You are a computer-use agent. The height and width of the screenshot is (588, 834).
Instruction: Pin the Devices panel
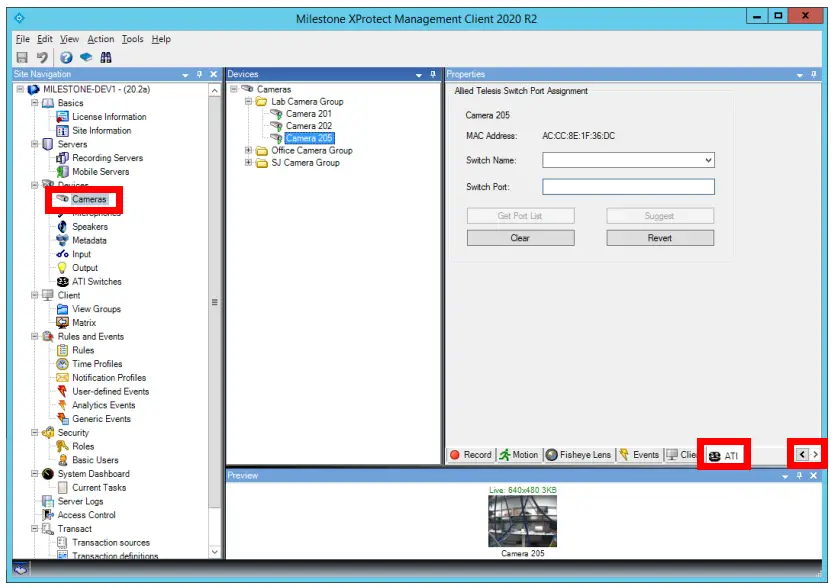[x=433, y=74]
